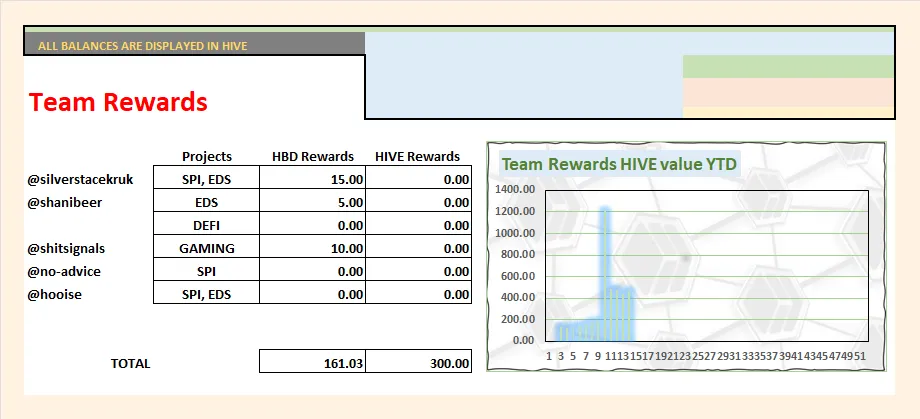Click the 1200.00 axis label on chart
This screenshot has width=920, height=419.
515,211
